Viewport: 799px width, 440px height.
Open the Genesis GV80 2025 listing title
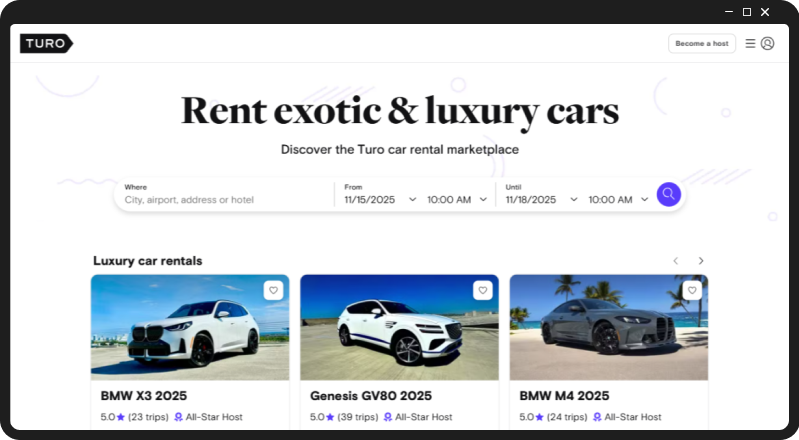click(x=371, y=396)
